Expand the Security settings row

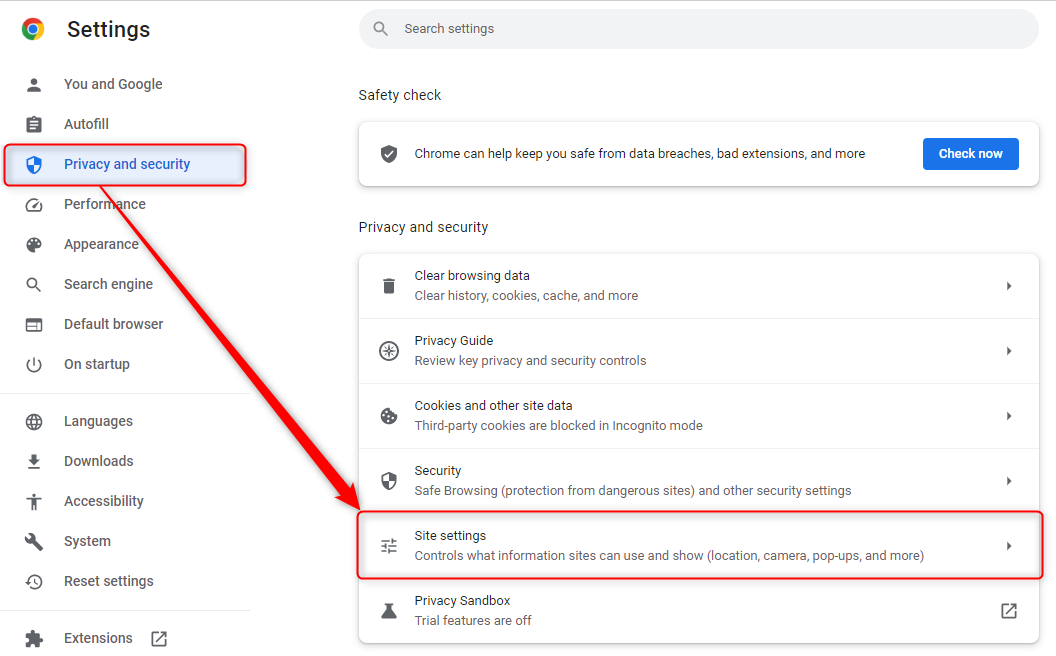[x=1009, y=480]
